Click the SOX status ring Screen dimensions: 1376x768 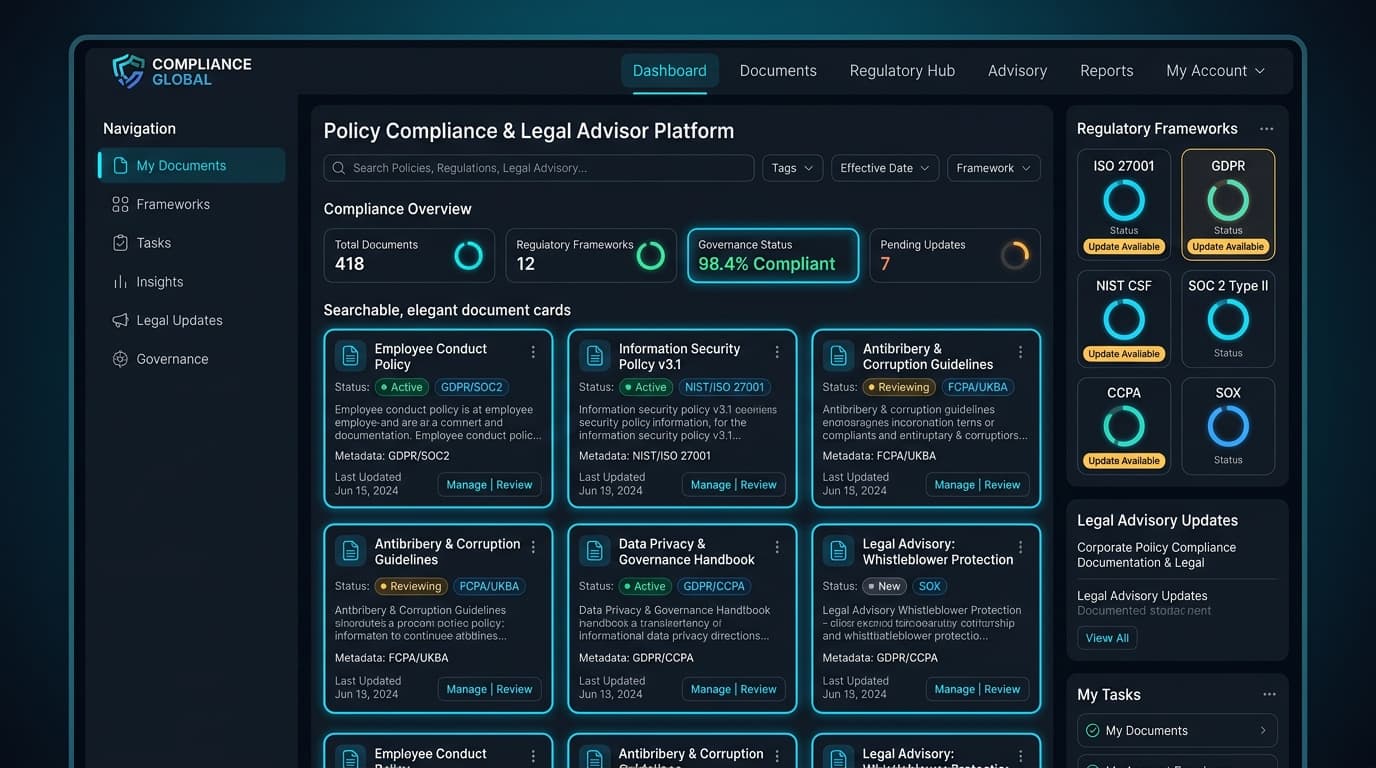click(x=1228, y=427)
